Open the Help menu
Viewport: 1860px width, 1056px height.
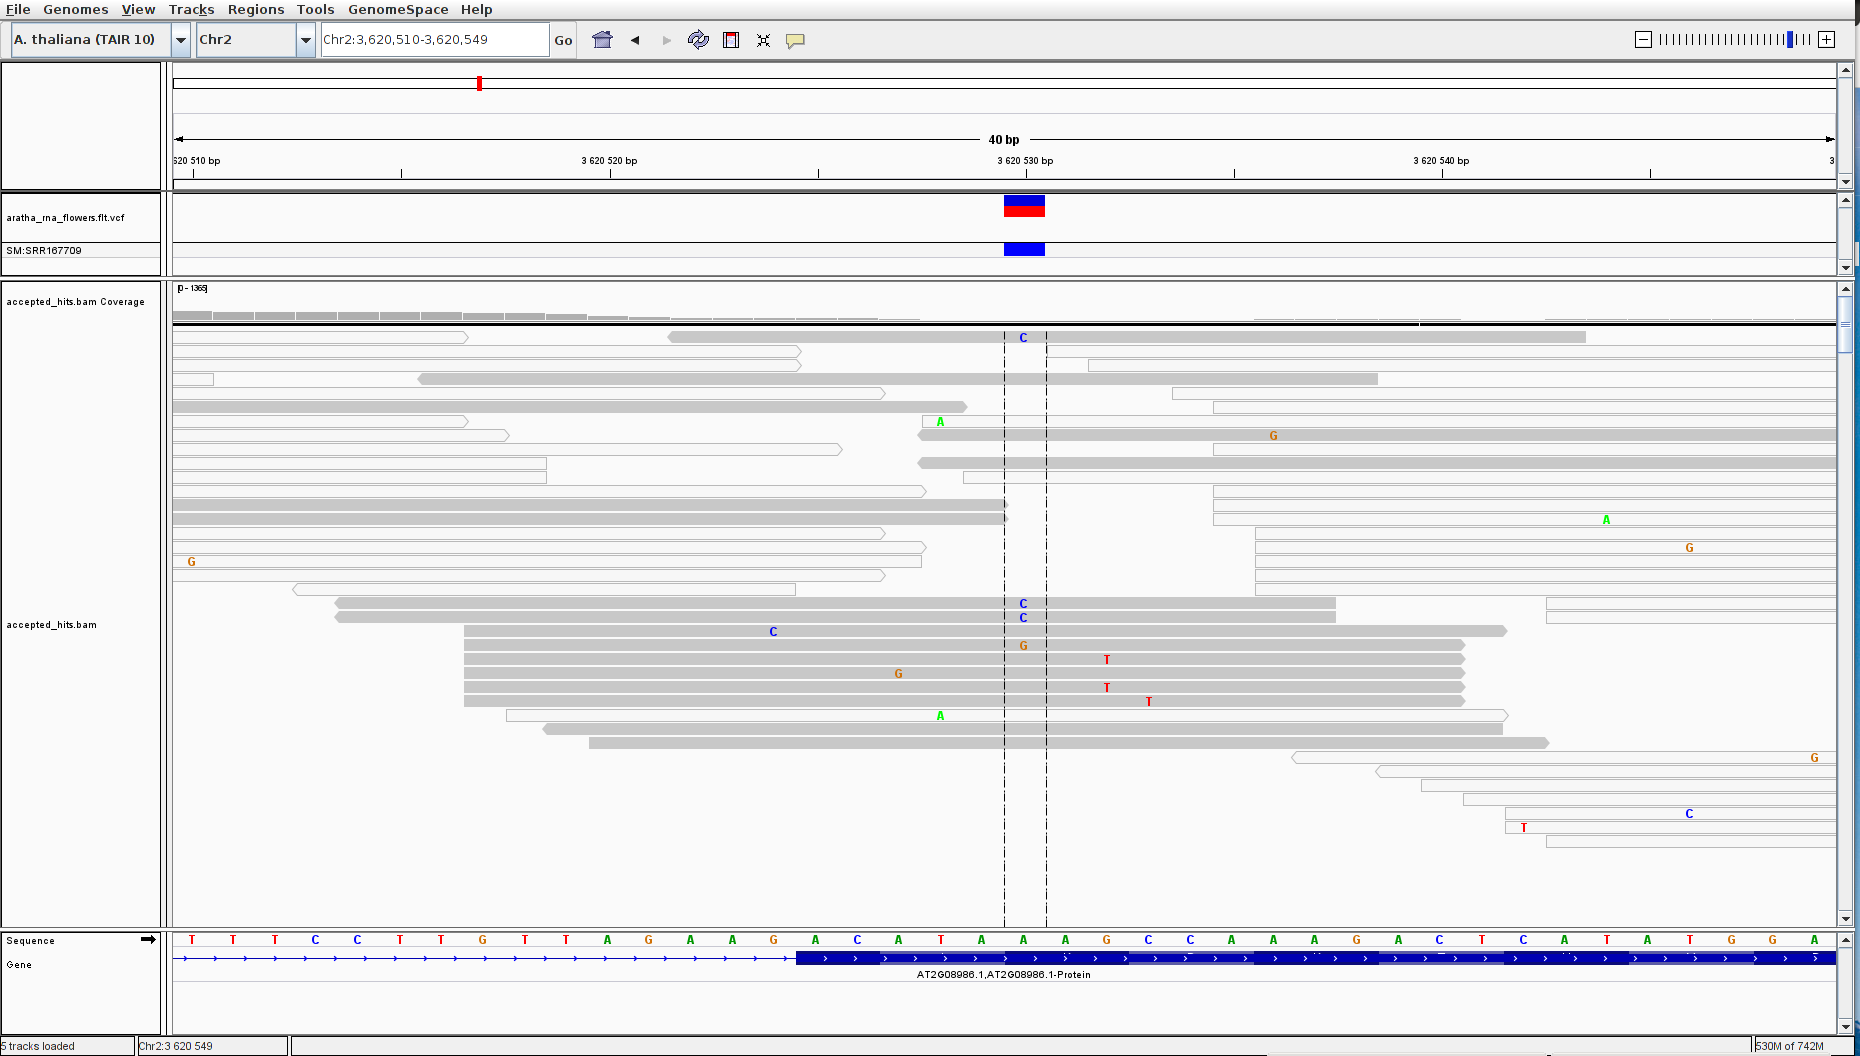coord(476,9)
